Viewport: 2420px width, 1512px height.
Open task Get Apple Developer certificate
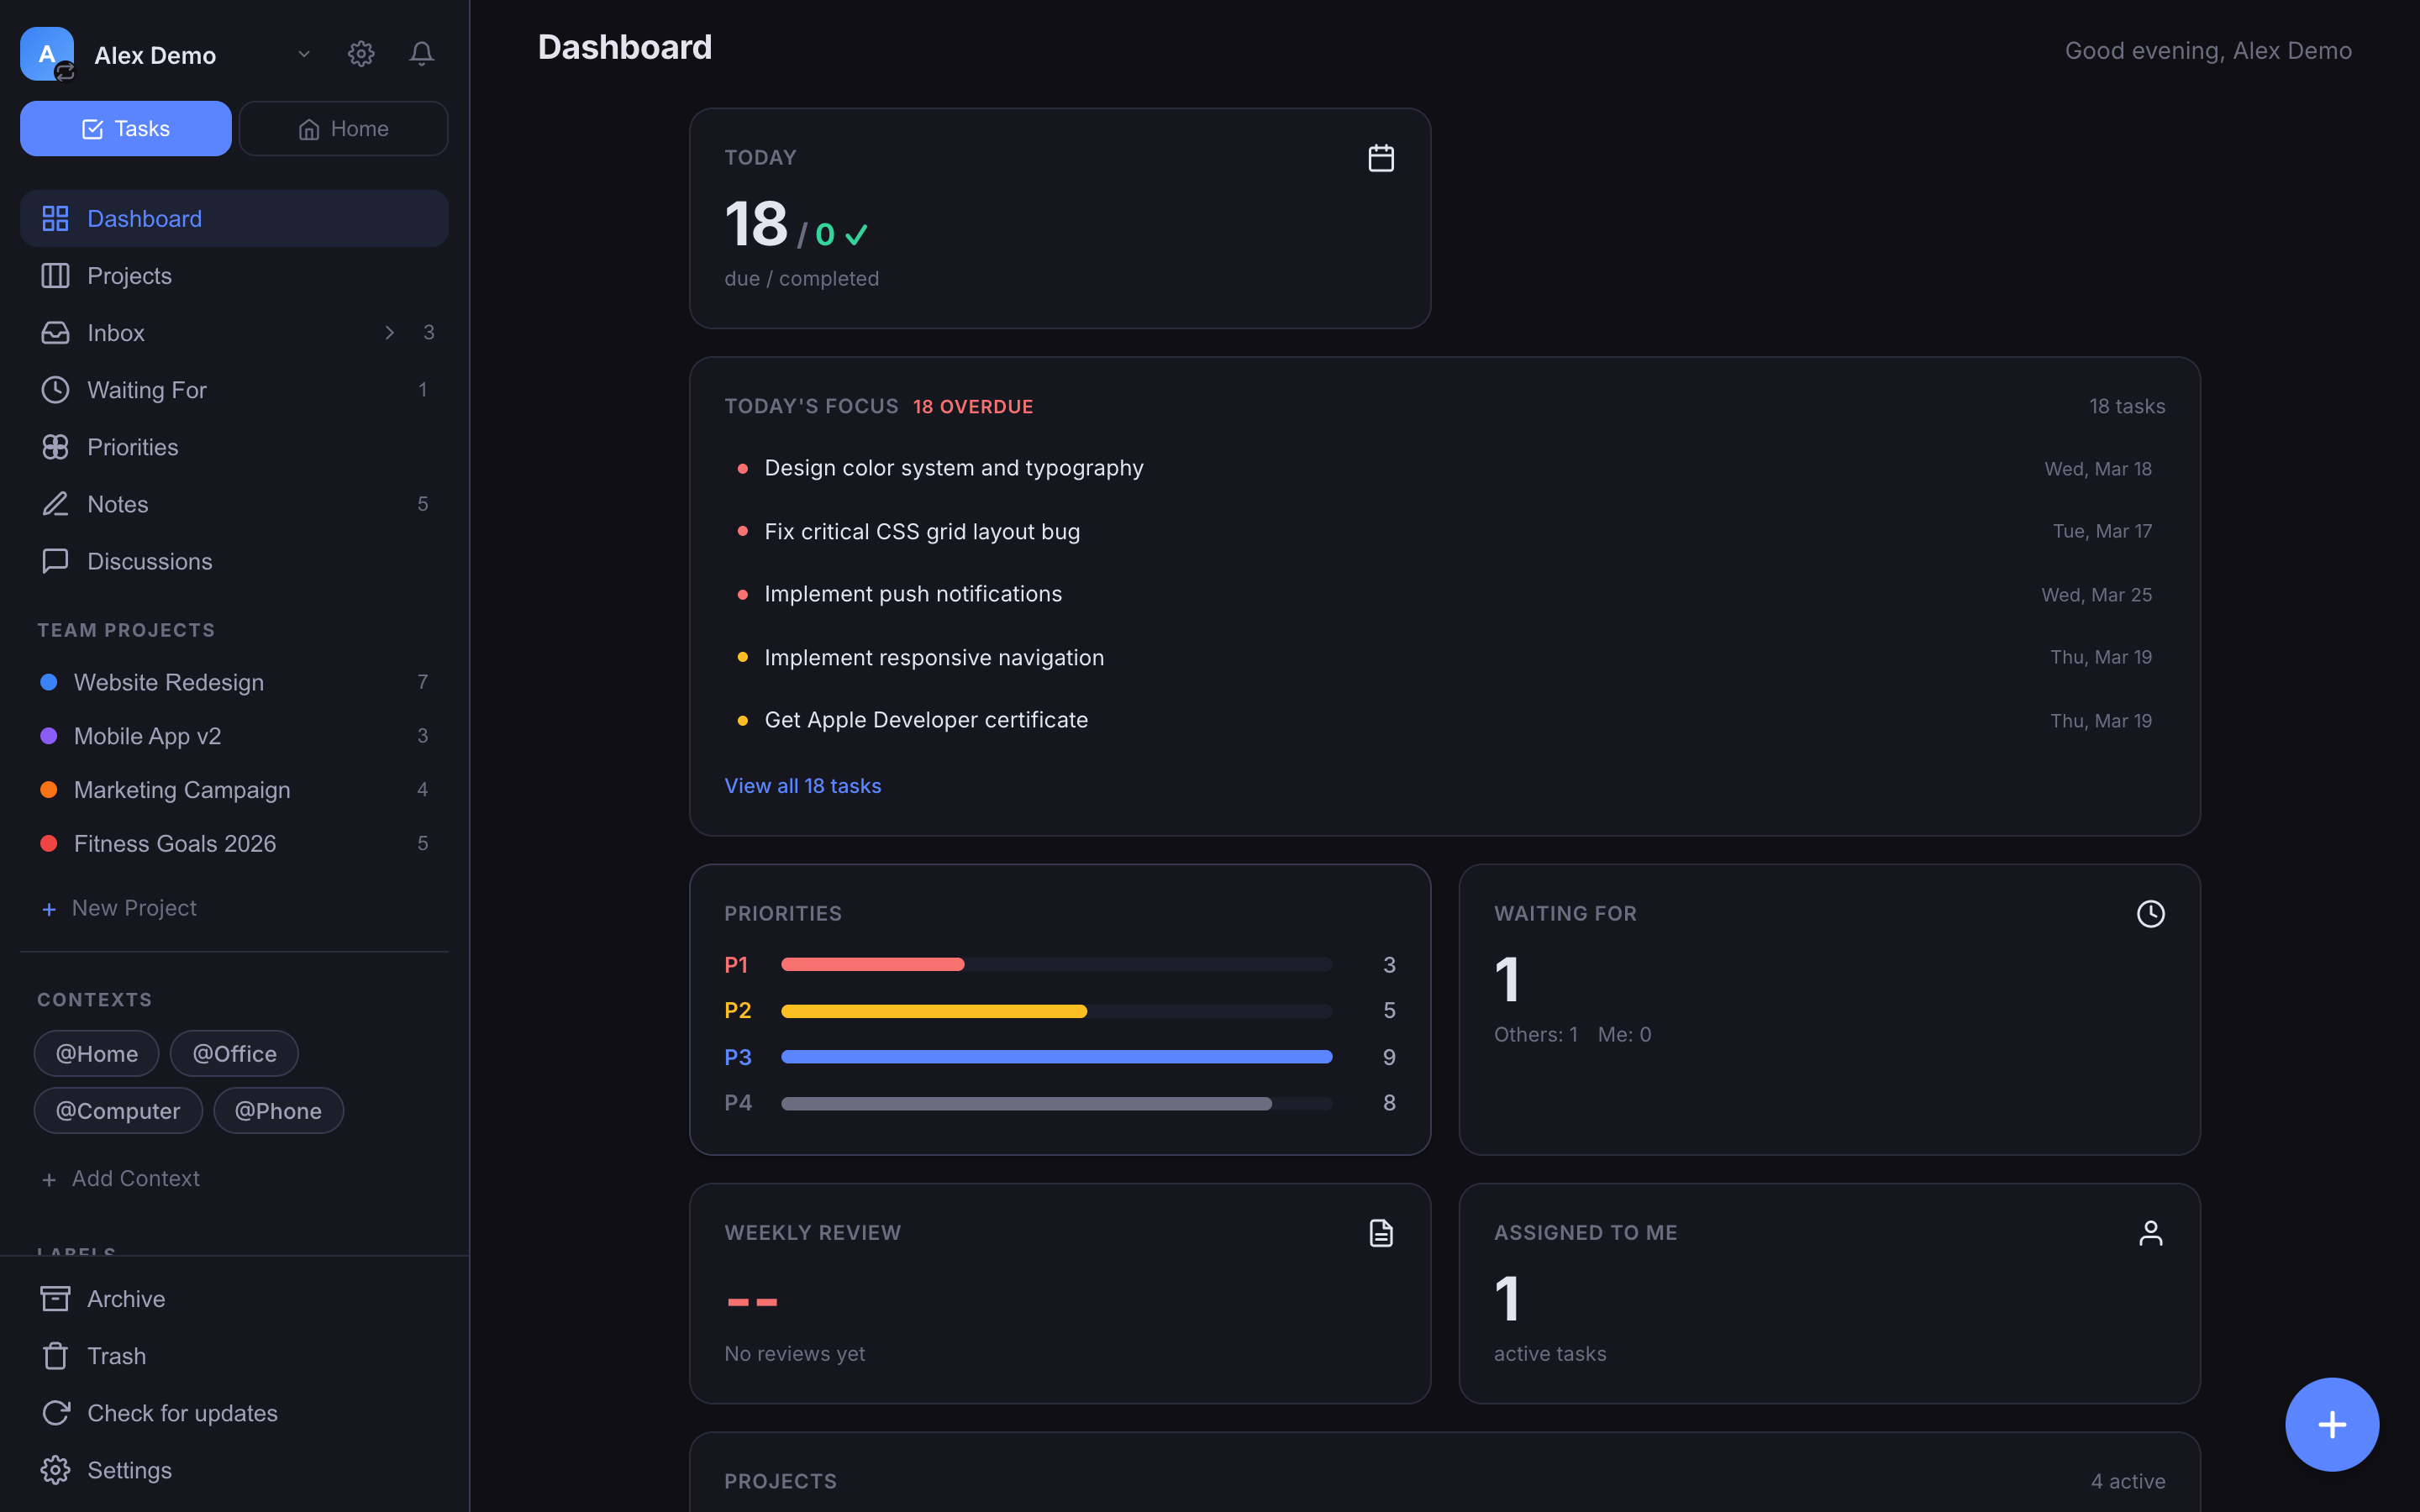[x=1444, y=720]
